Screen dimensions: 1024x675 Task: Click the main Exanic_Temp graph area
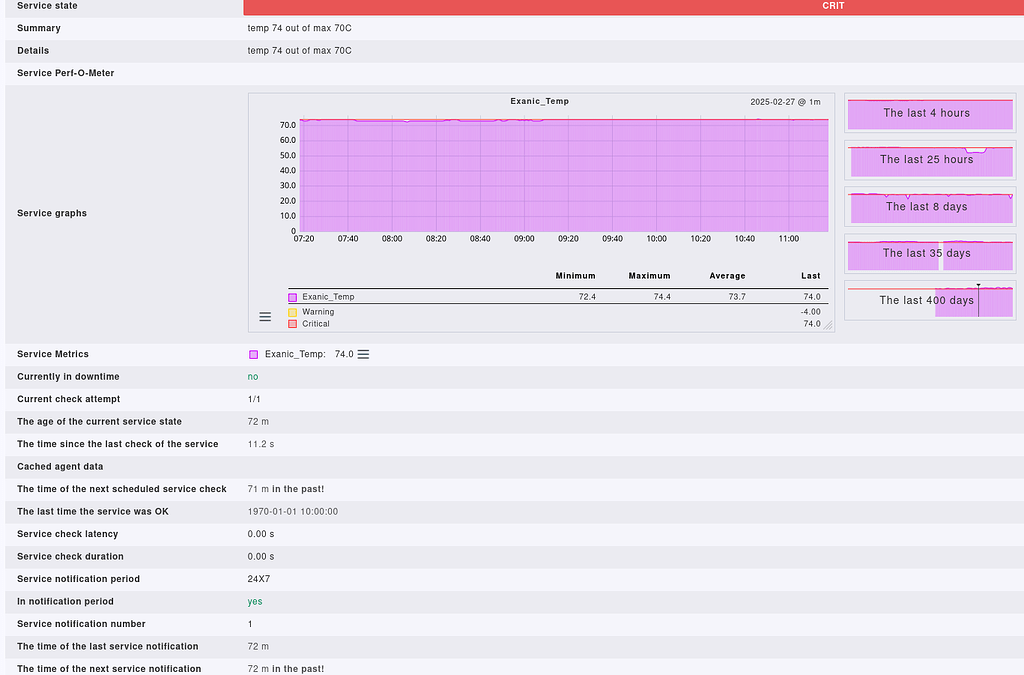[564, 176]
